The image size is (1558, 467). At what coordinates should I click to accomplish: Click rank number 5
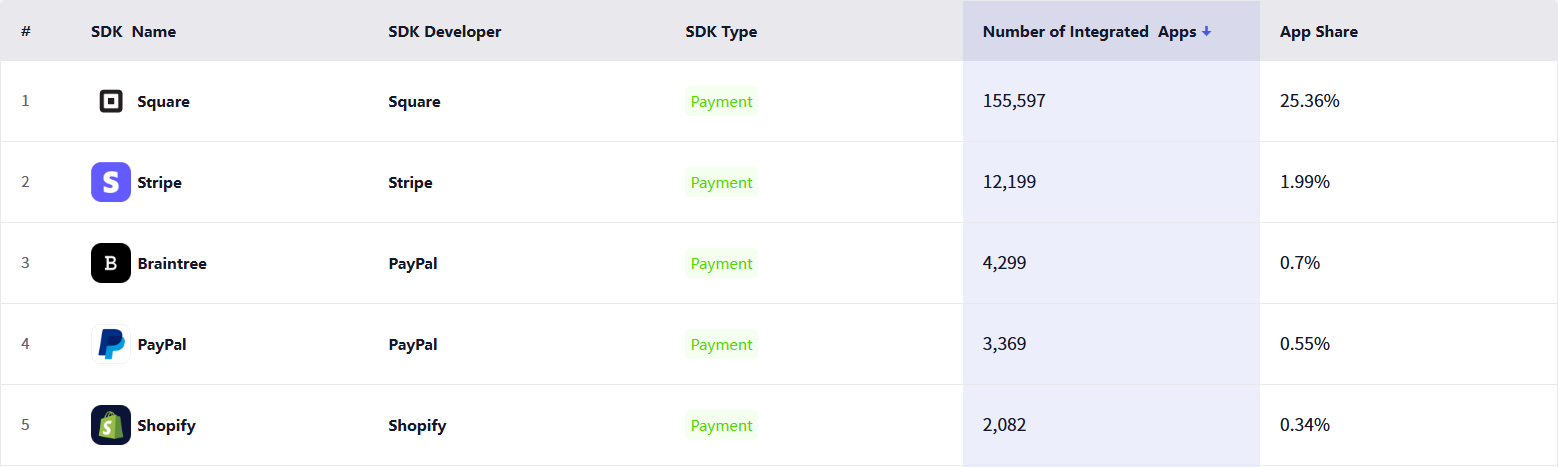tap(26, 425)
